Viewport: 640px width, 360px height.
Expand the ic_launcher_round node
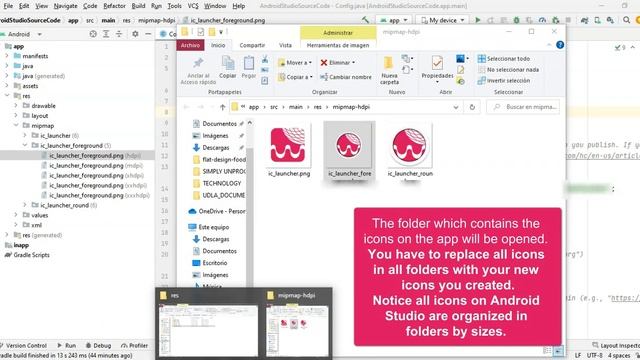[x=25, y=205]
